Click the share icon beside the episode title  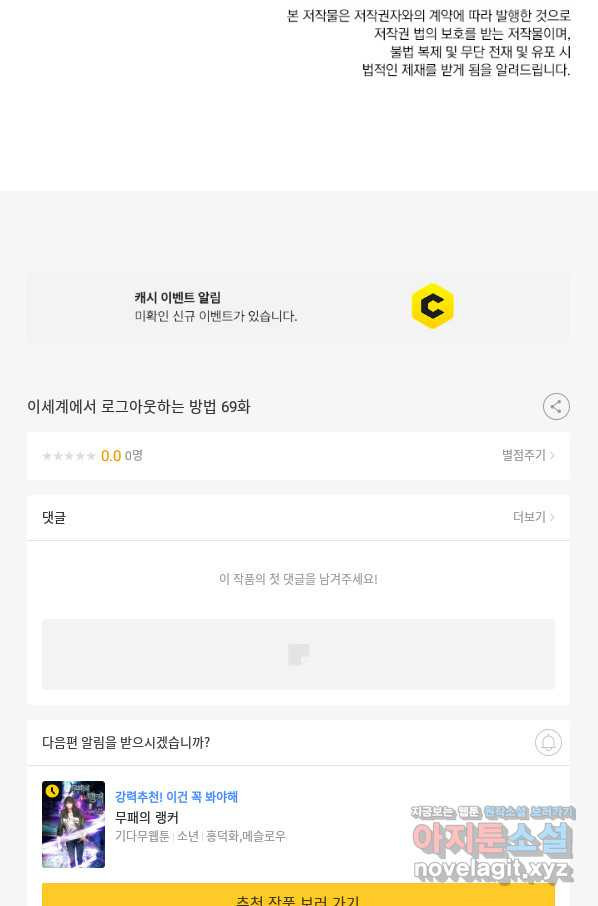pos(556,407)
